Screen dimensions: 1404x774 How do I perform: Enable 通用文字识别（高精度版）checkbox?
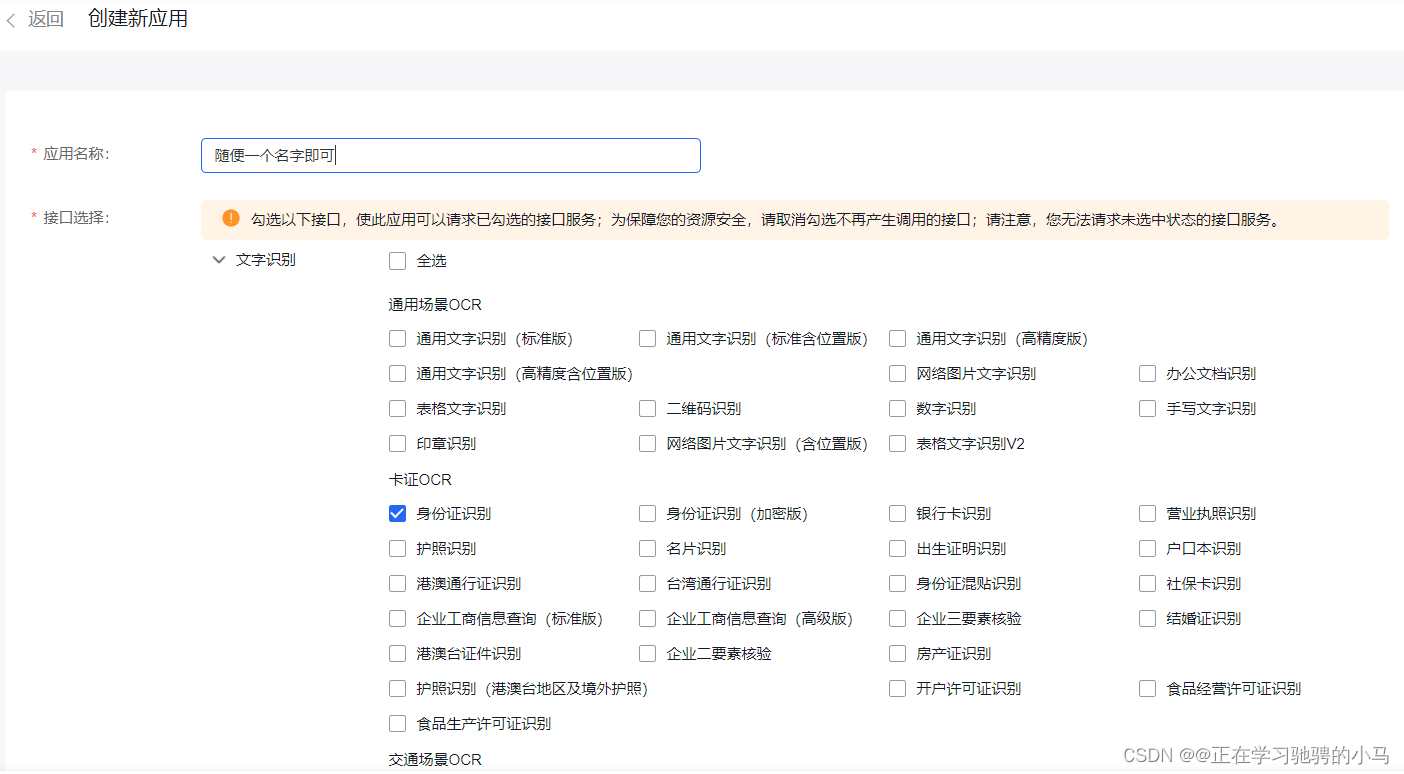(x=897, y=339)
